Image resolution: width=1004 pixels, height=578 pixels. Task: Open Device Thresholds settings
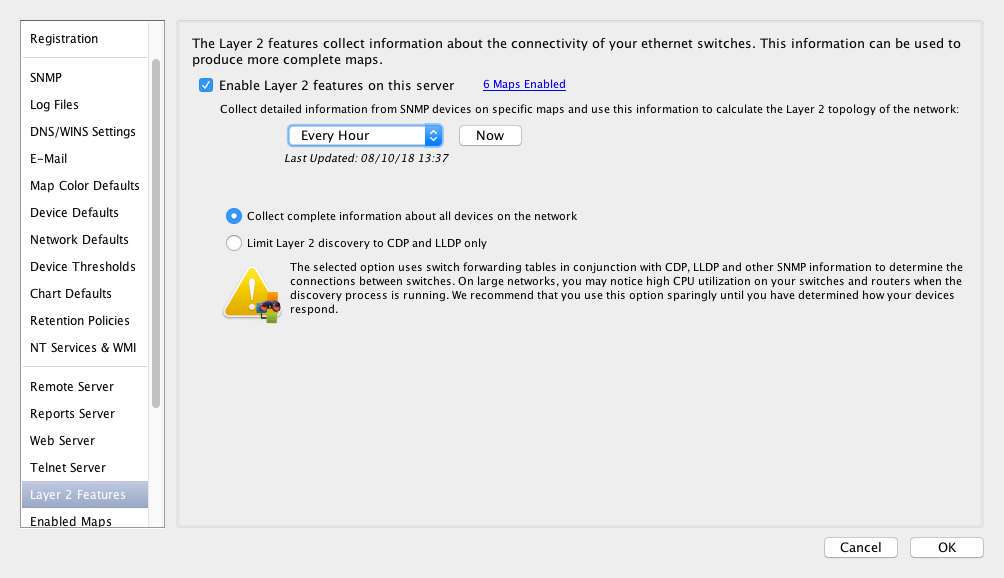(x=83, y=267)
